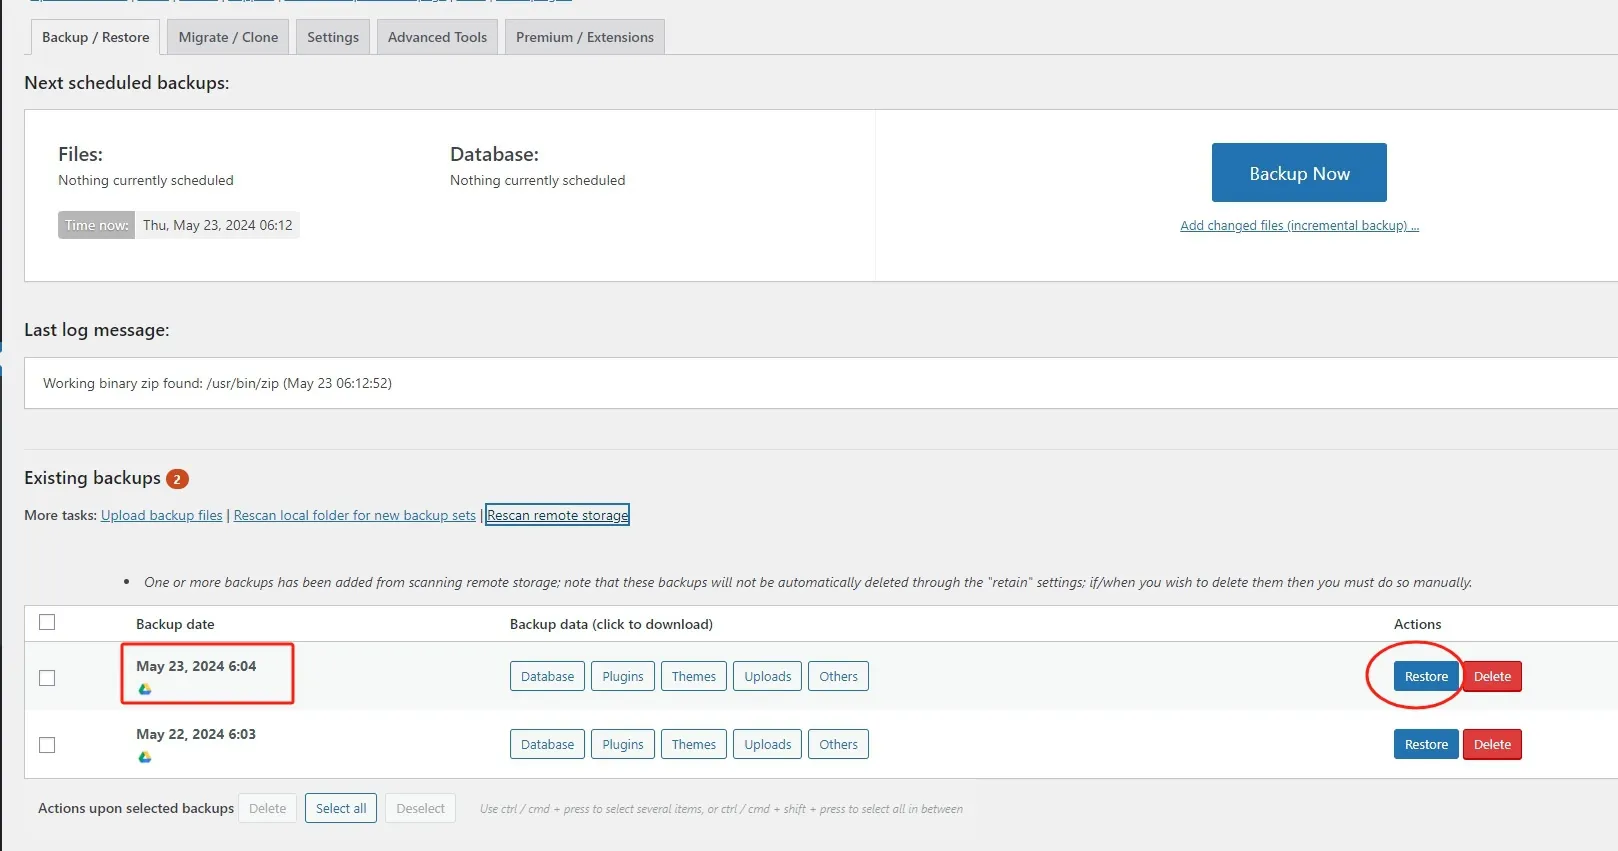This screenshot has height=851, width=1618.
Task: Tick the checkbox for May 23, 2024 backup
Action: (x=47, y=678)
